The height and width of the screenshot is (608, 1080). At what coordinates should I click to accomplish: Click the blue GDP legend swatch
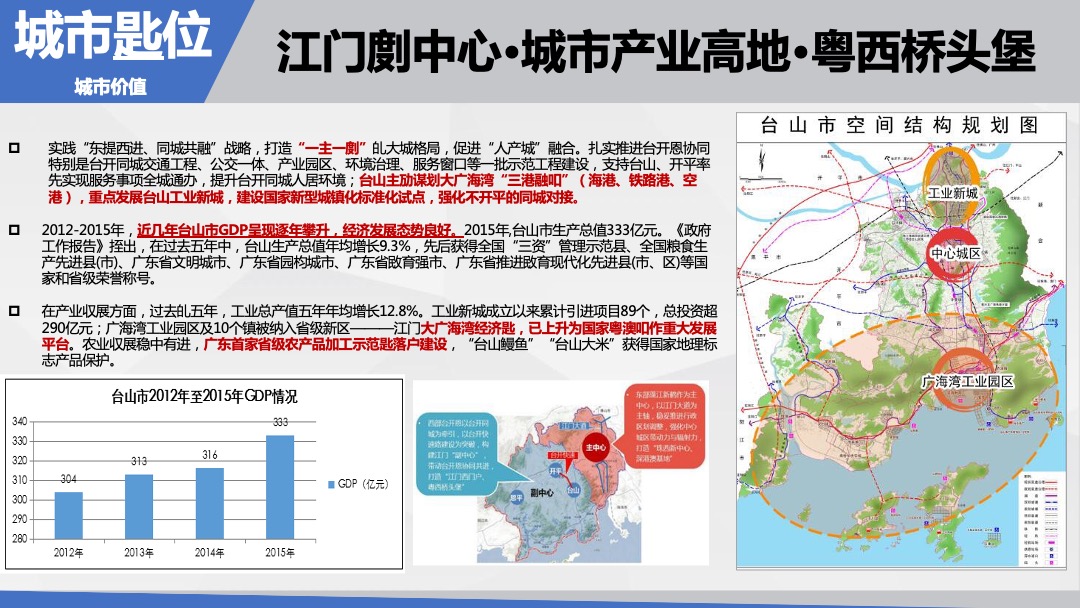point(331,484)
